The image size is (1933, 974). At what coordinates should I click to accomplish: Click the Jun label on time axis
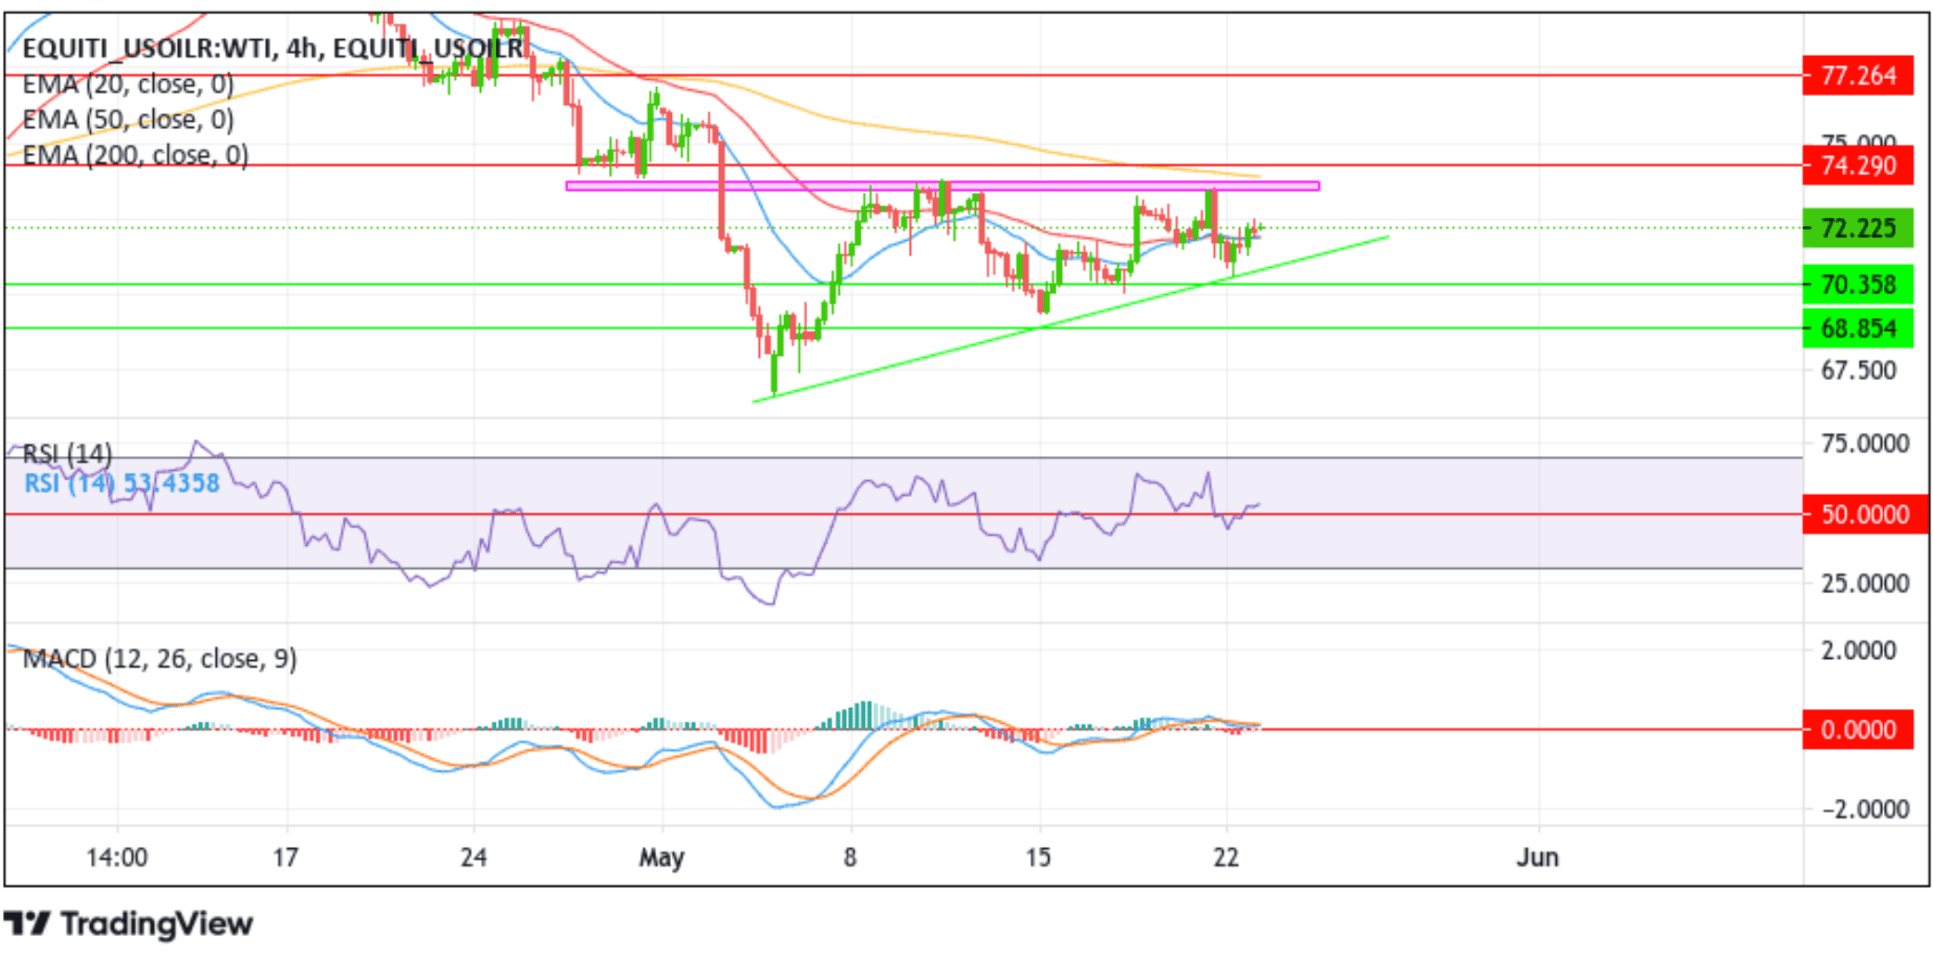(x=1537, y=858)
